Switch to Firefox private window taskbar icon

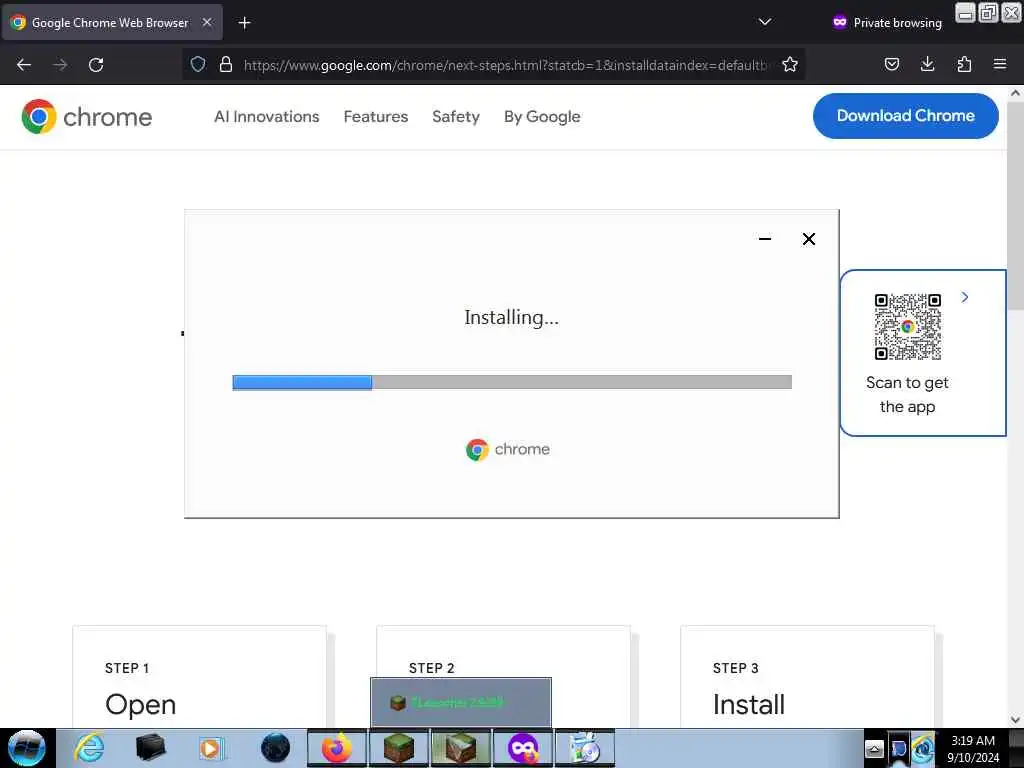[522, 748]
